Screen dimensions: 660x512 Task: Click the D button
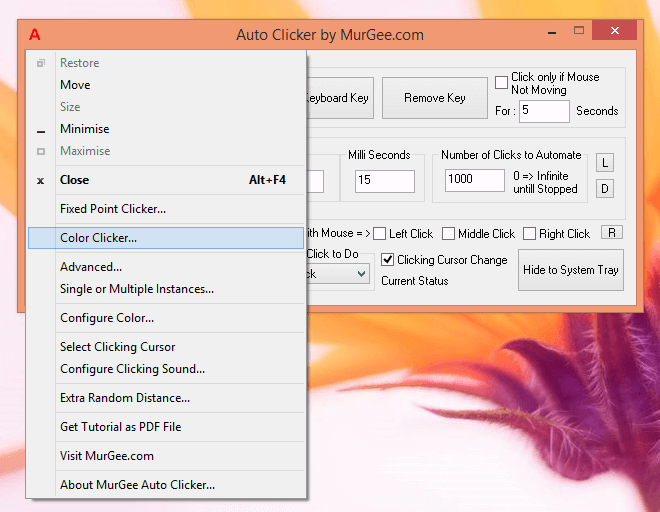pos(605,189)
